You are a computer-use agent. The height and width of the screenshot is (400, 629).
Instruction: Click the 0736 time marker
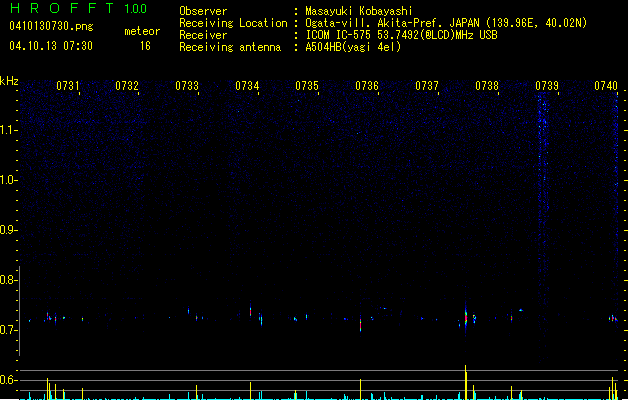(367, 86)
